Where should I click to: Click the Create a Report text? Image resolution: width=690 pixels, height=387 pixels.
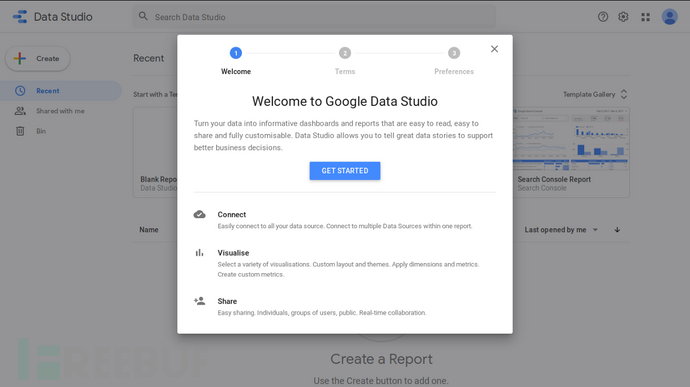click(x=382, y=359)
